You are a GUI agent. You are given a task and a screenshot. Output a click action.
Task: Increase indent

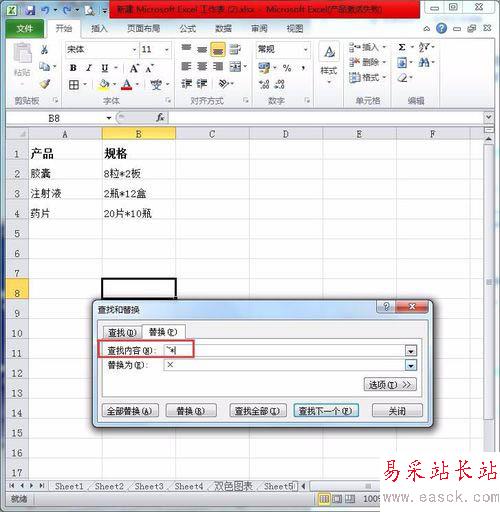coord(202,83)
